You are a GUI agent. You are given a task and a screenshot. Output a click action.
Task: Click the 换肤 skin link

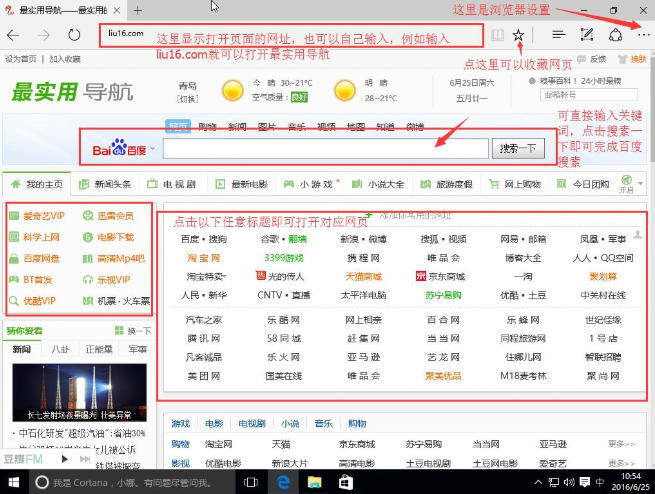tap(638, 59)
